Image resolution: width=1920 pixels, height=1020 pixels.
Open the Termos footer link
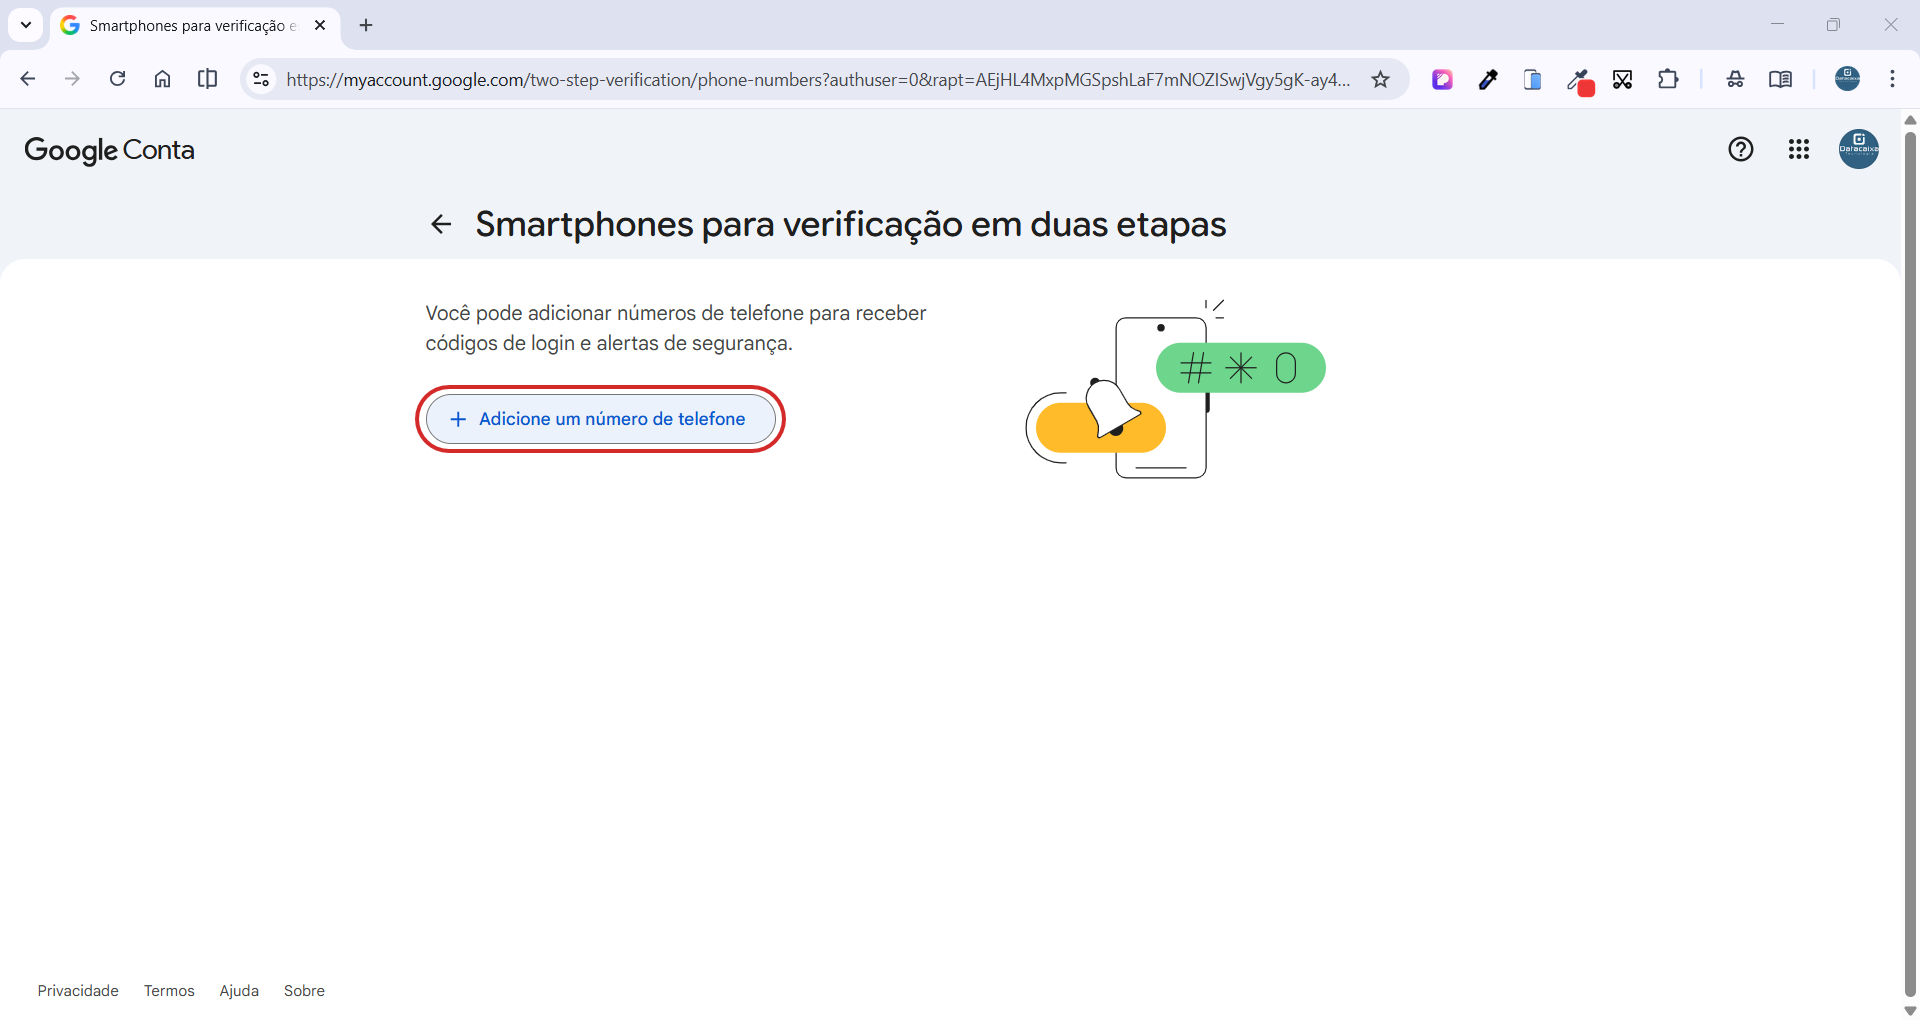[169, 991]
